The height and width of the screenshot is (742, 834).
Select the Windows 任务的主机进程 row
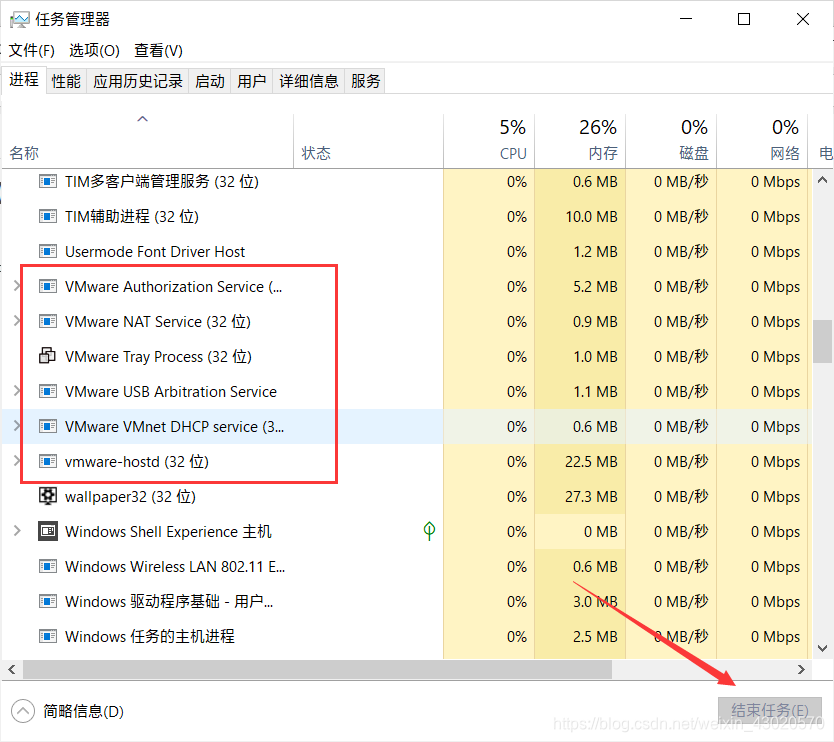[x=406, y=636]
